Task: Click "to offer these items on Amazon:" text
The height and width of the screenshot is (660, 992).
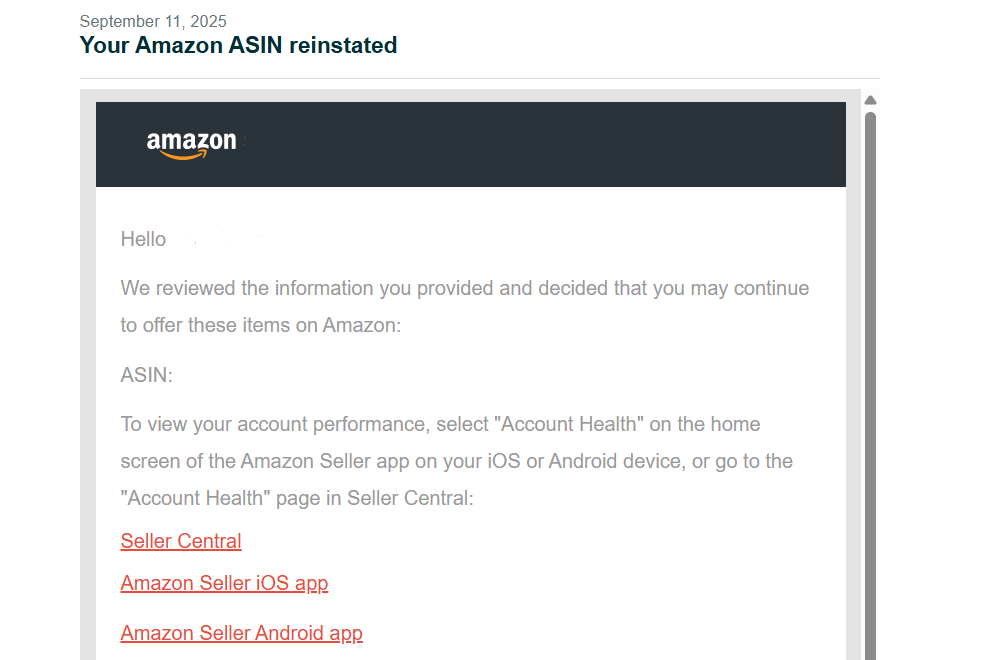Action: tap(261, 326)
